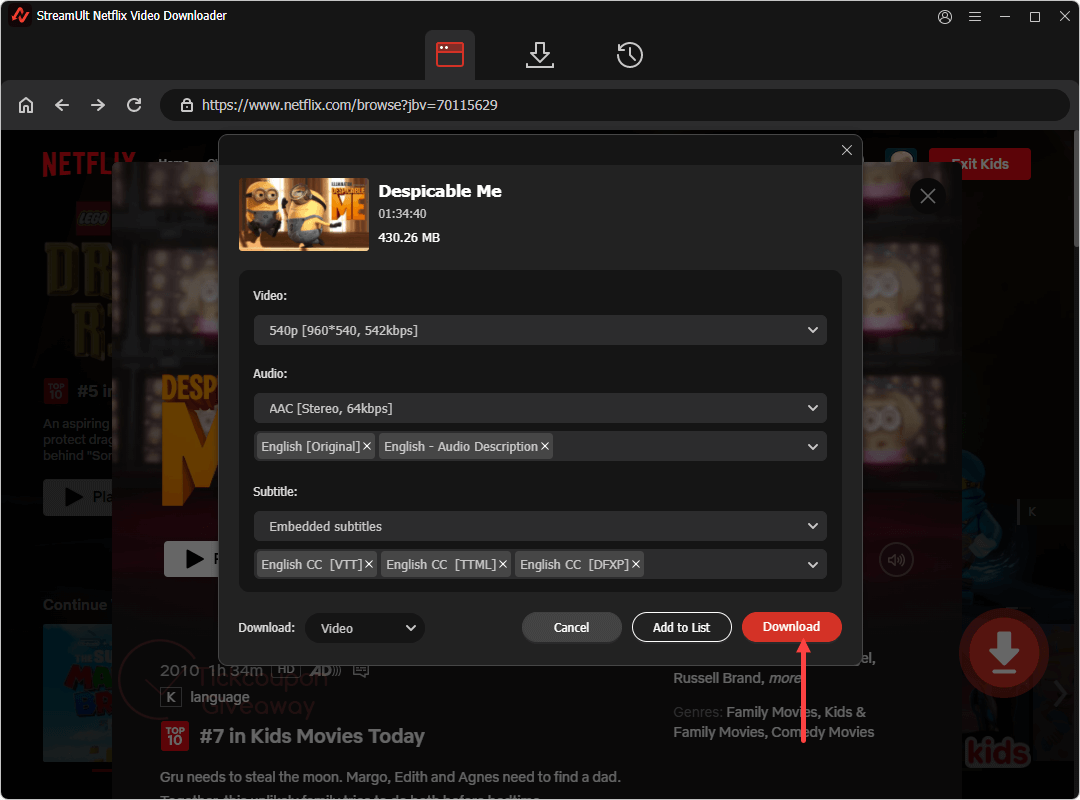Viewport: 1080px width, 800px height.
Task: Reload the current Netflix page
Action: pyautogui.click(x=134, y=105)
